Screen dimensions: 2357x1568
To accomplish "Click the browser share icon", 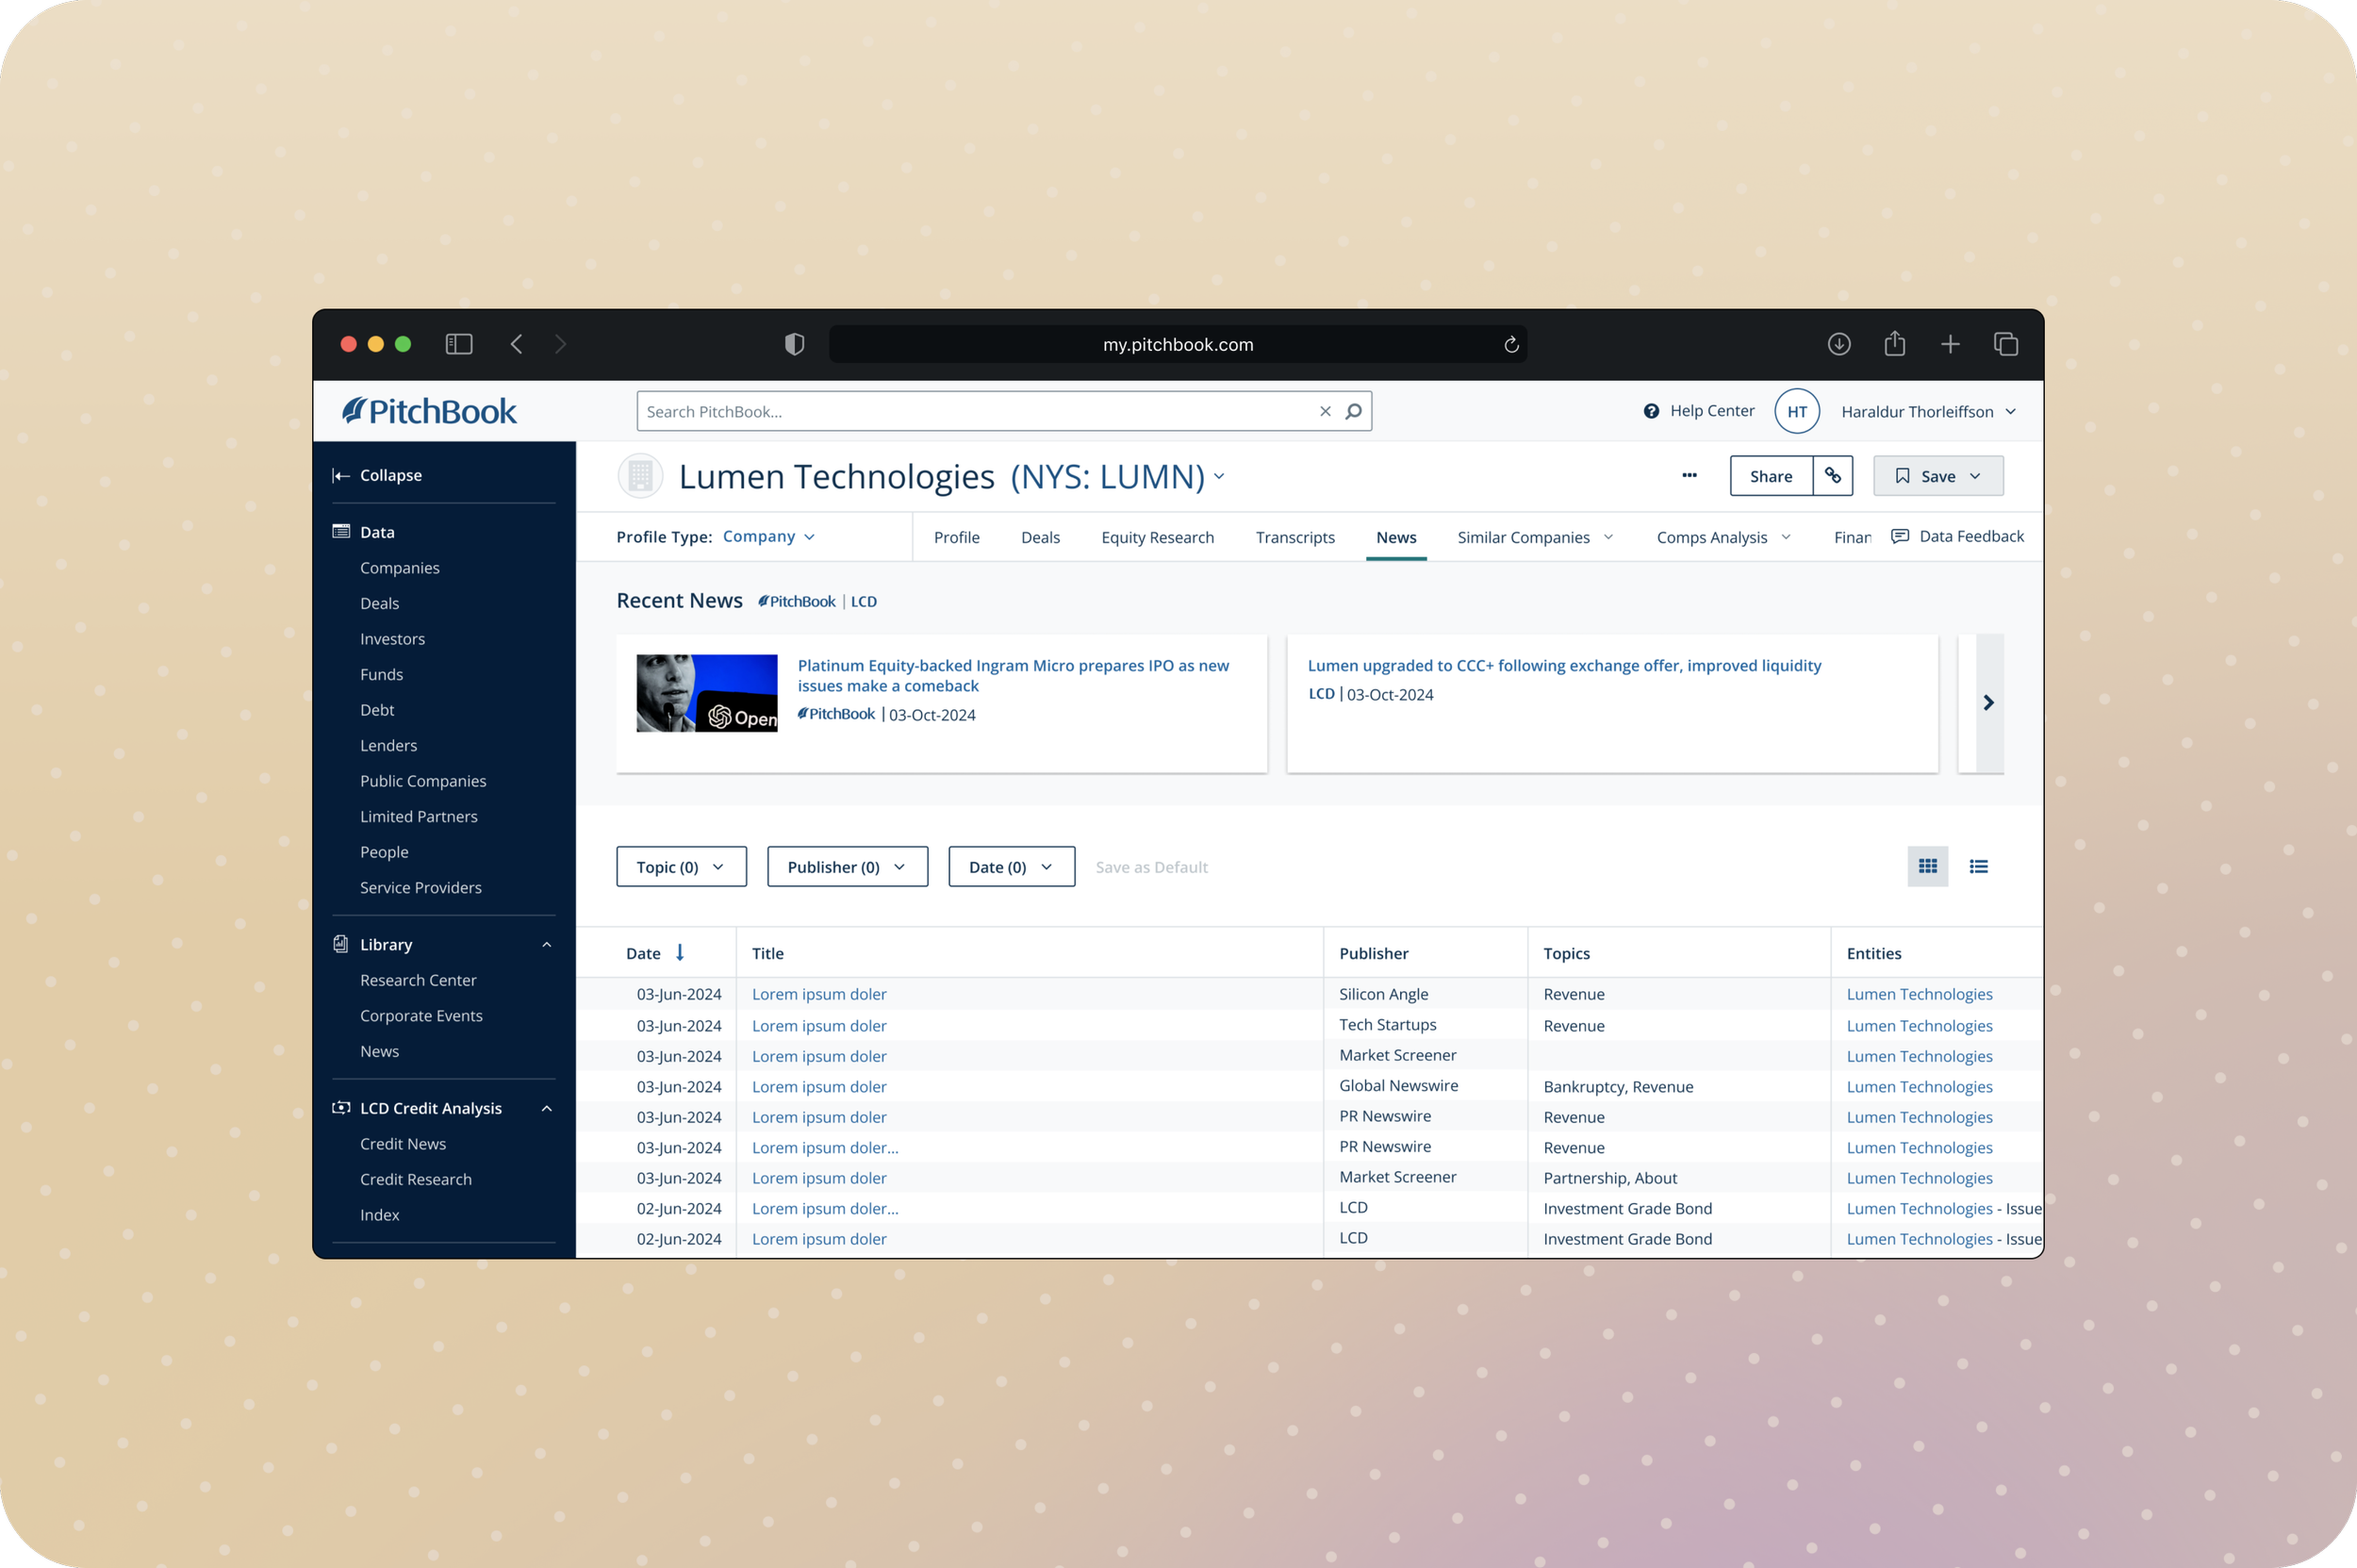I will tap(1894, 343).
